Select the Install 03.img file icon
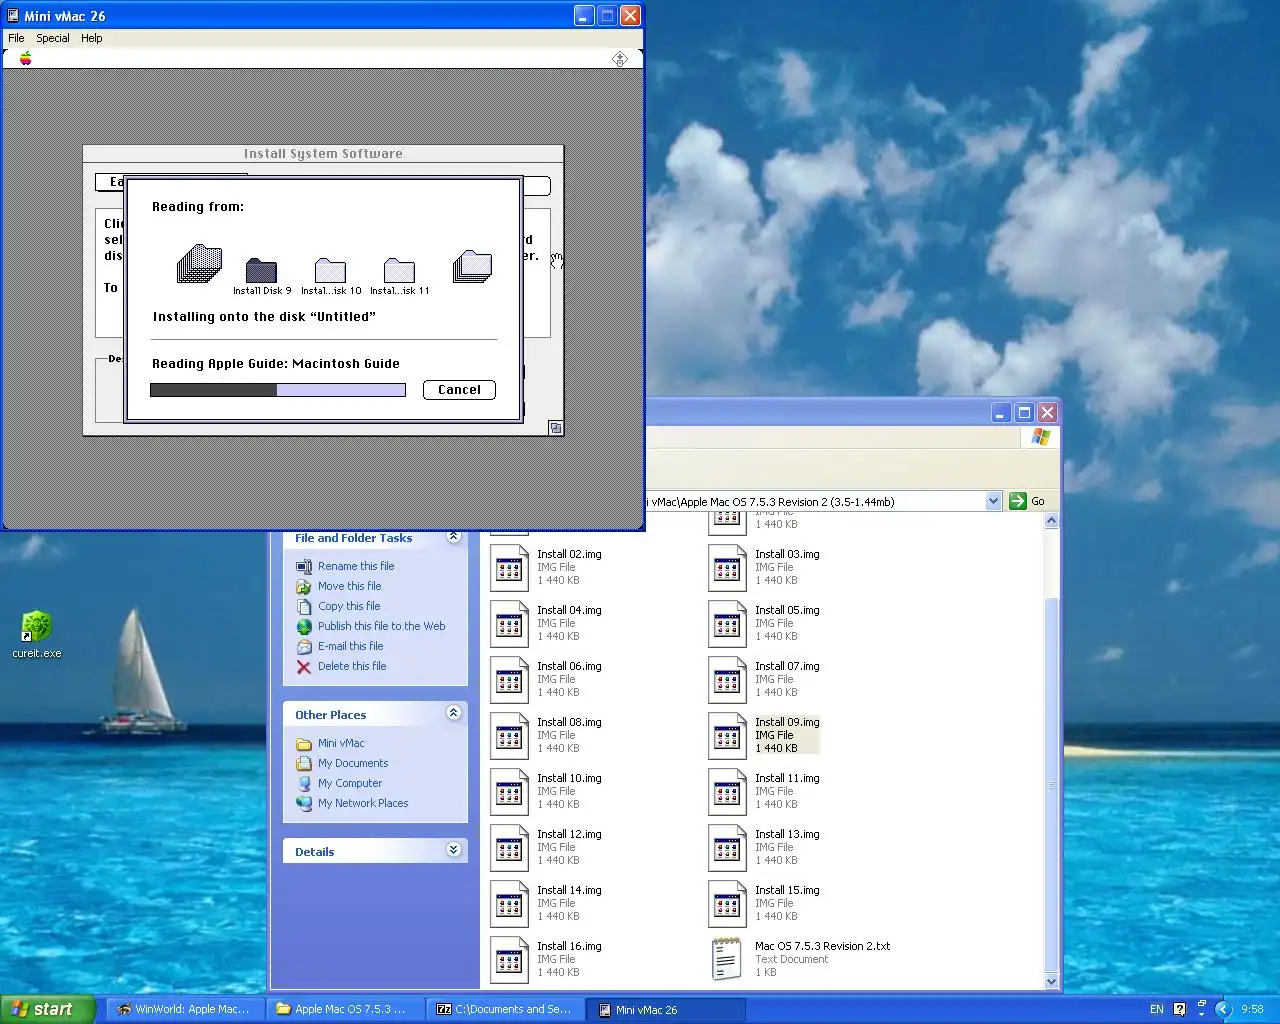Image resolution: width=1280 pixels, height=1024 pixels. [x=727, y=567]
